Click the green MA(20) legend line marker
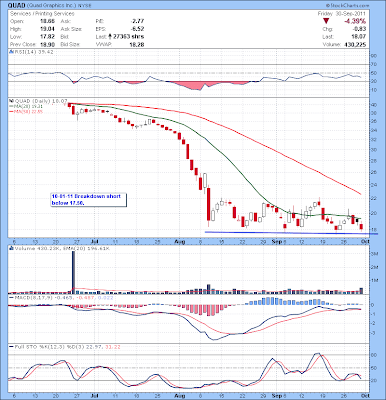386x400 pixels. pyautogui.click(x=11, y=106)
